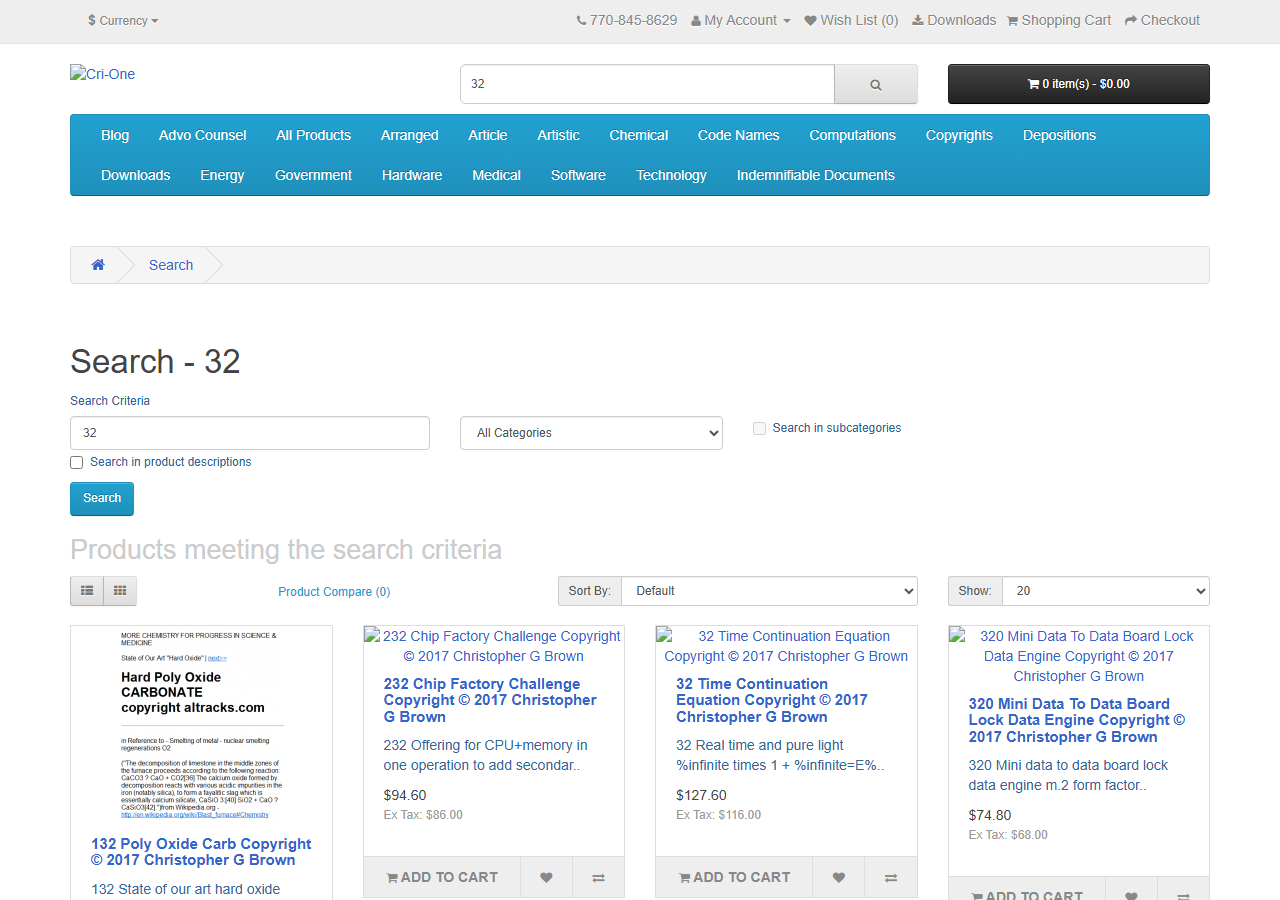The image size is (1280, 900).
Task: Open 320 Mini Data To Data Board title
Action: click(x=1077, y=720)
